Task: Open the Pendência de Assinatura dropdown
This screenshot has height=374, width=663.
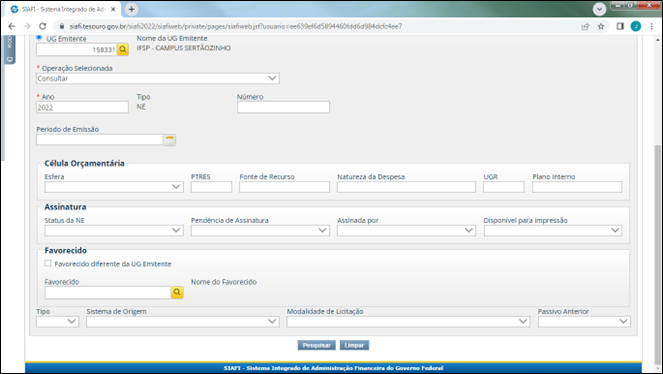Action: (260, 230)
